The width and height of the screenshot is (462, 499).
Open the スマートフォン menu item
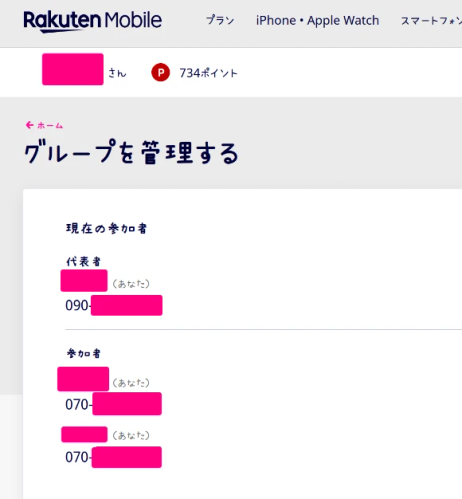pos(431,21)
